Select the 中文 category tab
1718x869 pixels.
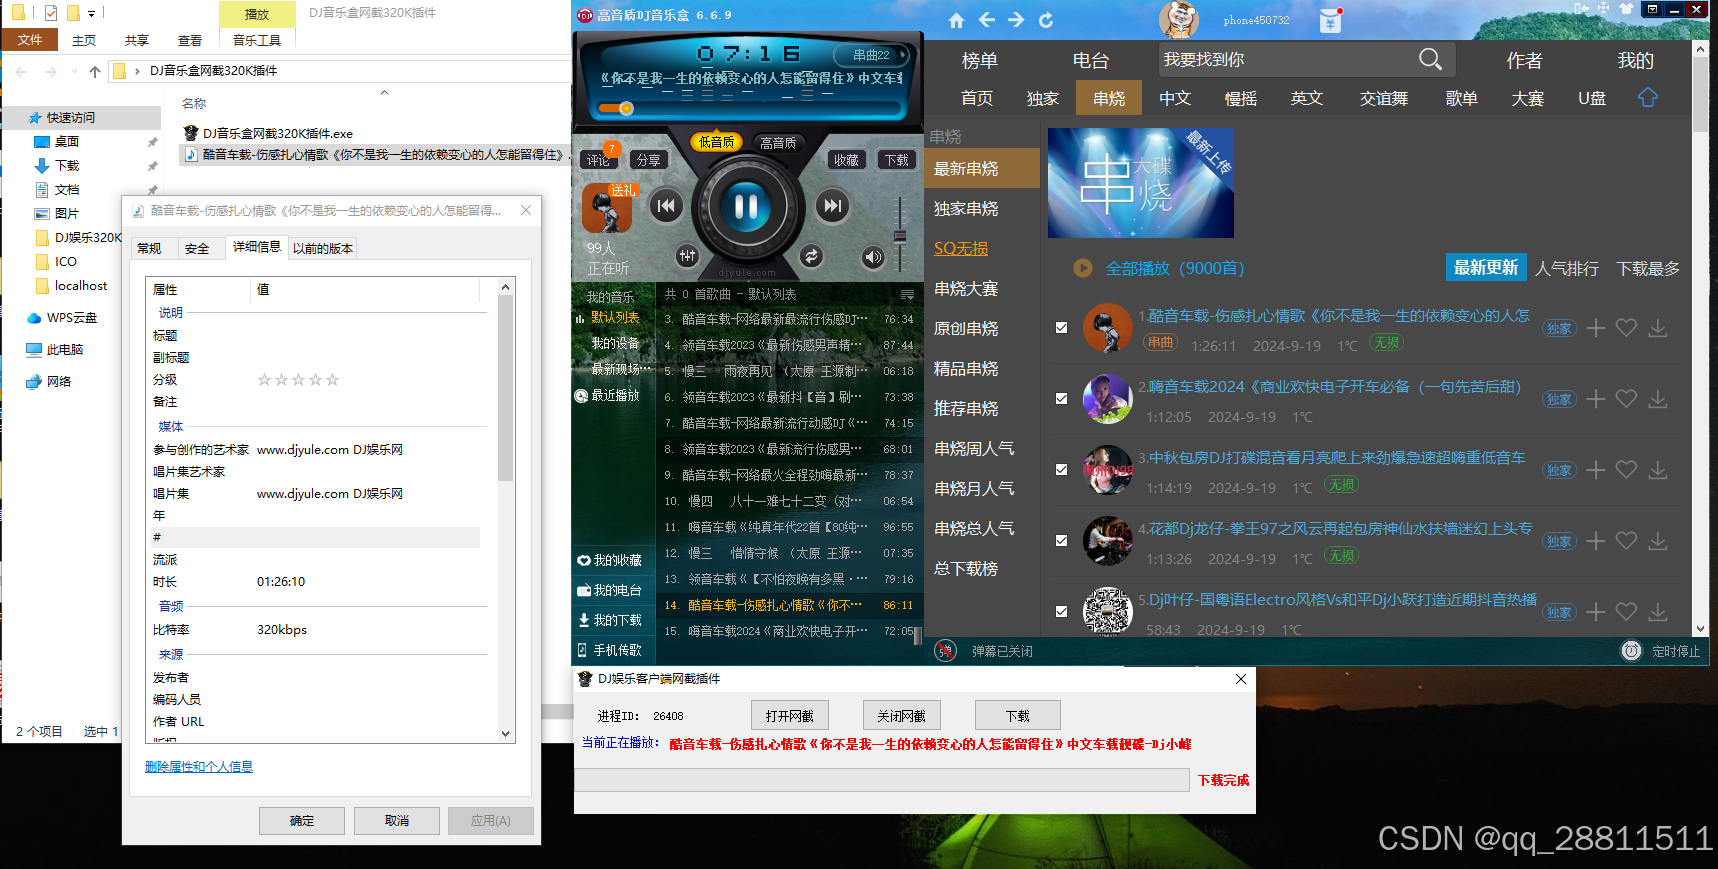click(x=1175, y=98)
